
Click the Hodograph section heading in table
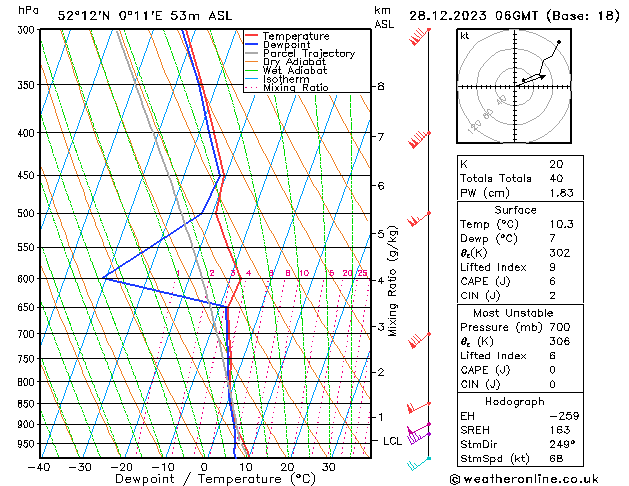(x=515, y=402)
